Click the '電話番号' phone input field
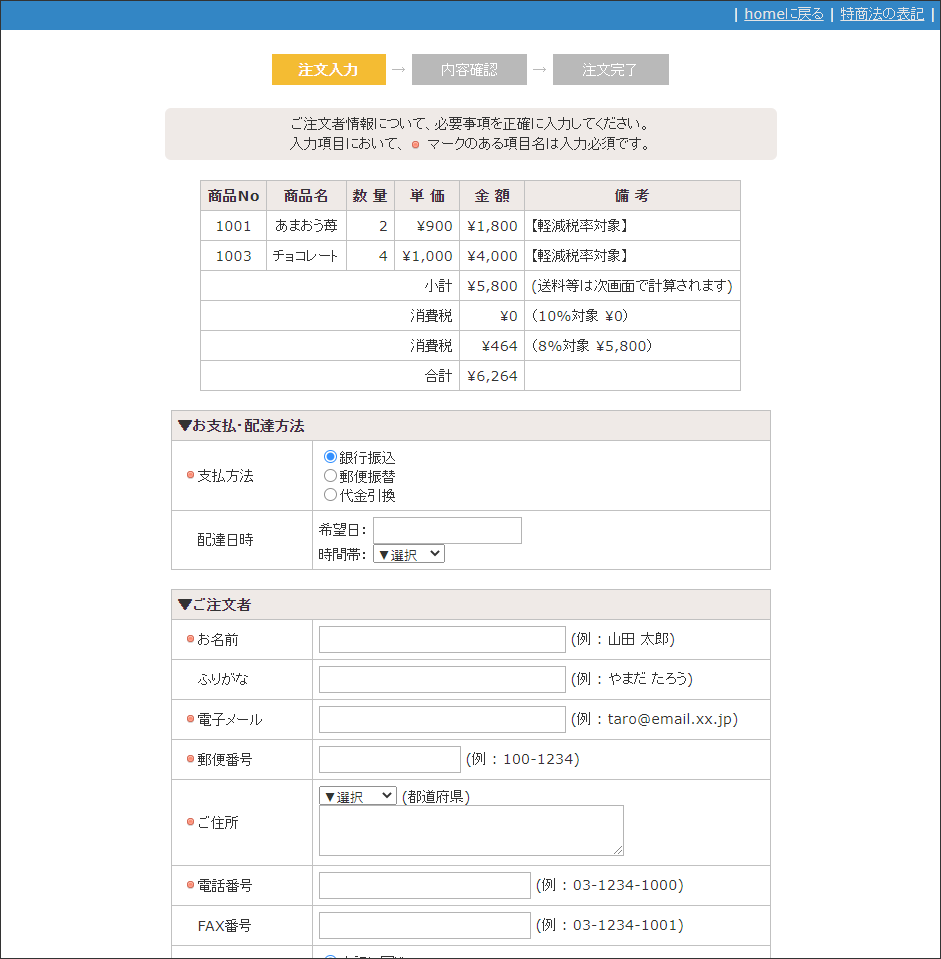The image size is (941, 959). (x=424, y=886)
